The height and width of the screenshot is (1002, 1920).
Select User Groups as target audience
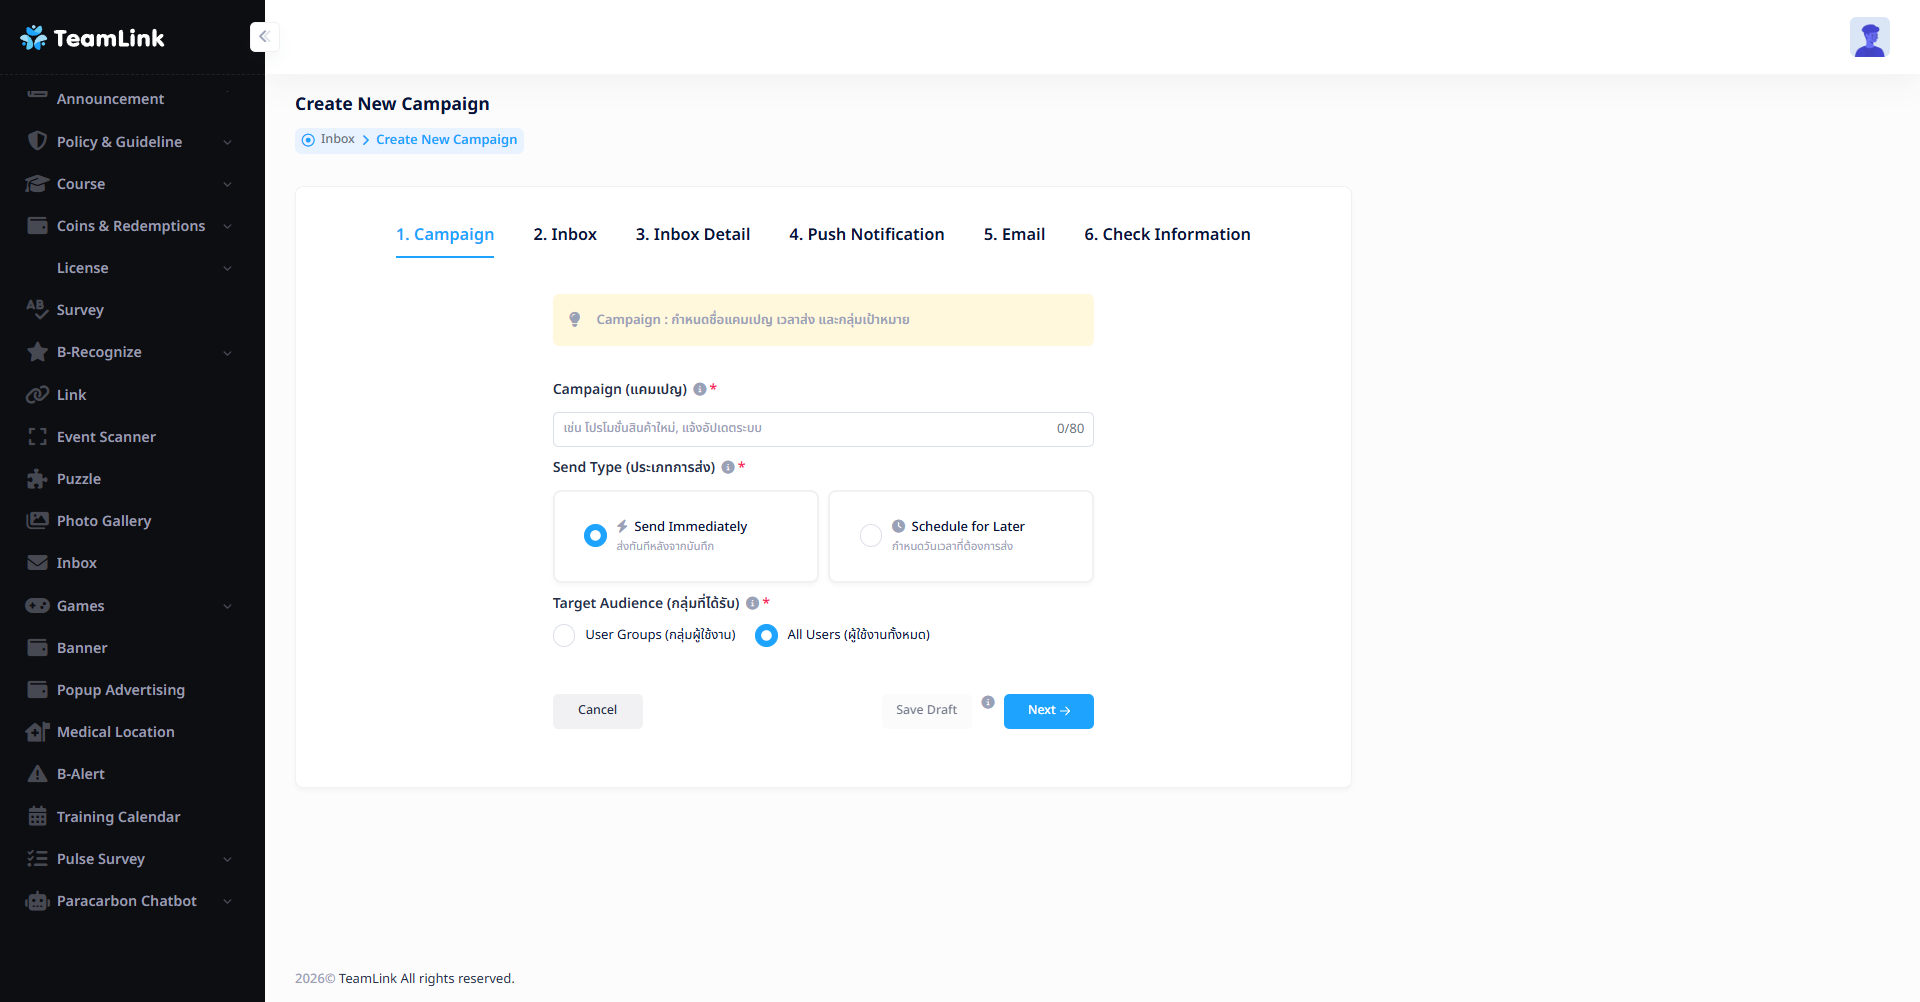coord(564,635)
